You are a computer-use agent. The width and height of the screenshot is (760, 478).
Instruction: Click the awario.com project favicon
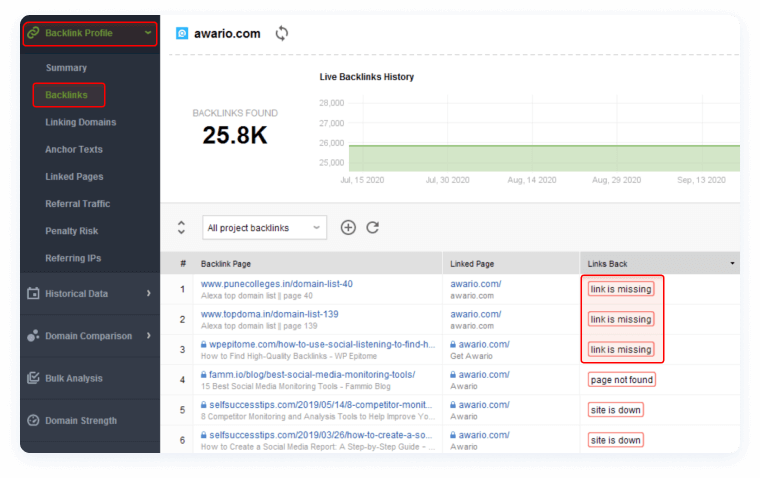[x=182, y=33]
